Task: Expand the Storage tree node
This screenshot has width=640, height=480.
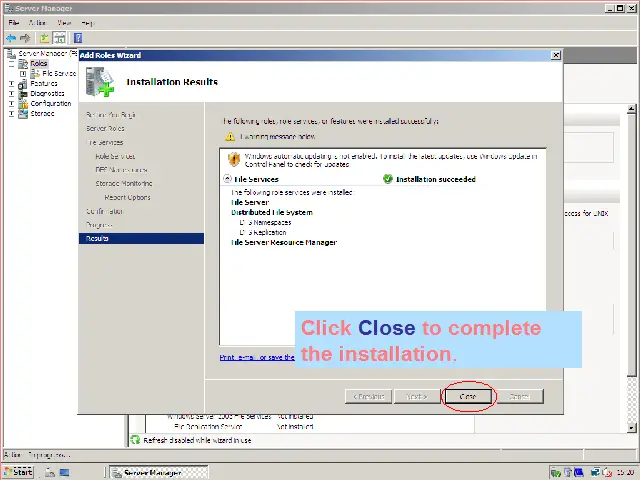Action: 11,114
